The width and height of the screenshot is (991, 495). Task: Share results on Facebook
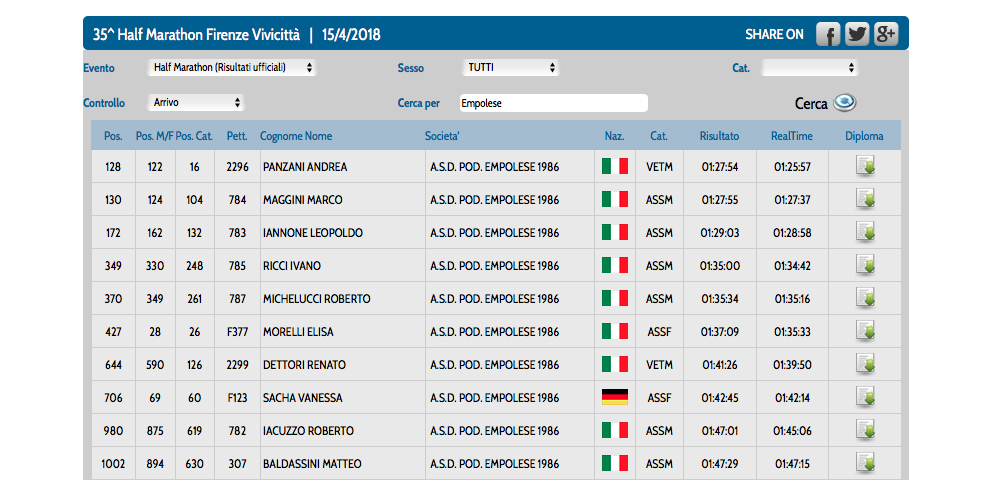click(829, 34)
